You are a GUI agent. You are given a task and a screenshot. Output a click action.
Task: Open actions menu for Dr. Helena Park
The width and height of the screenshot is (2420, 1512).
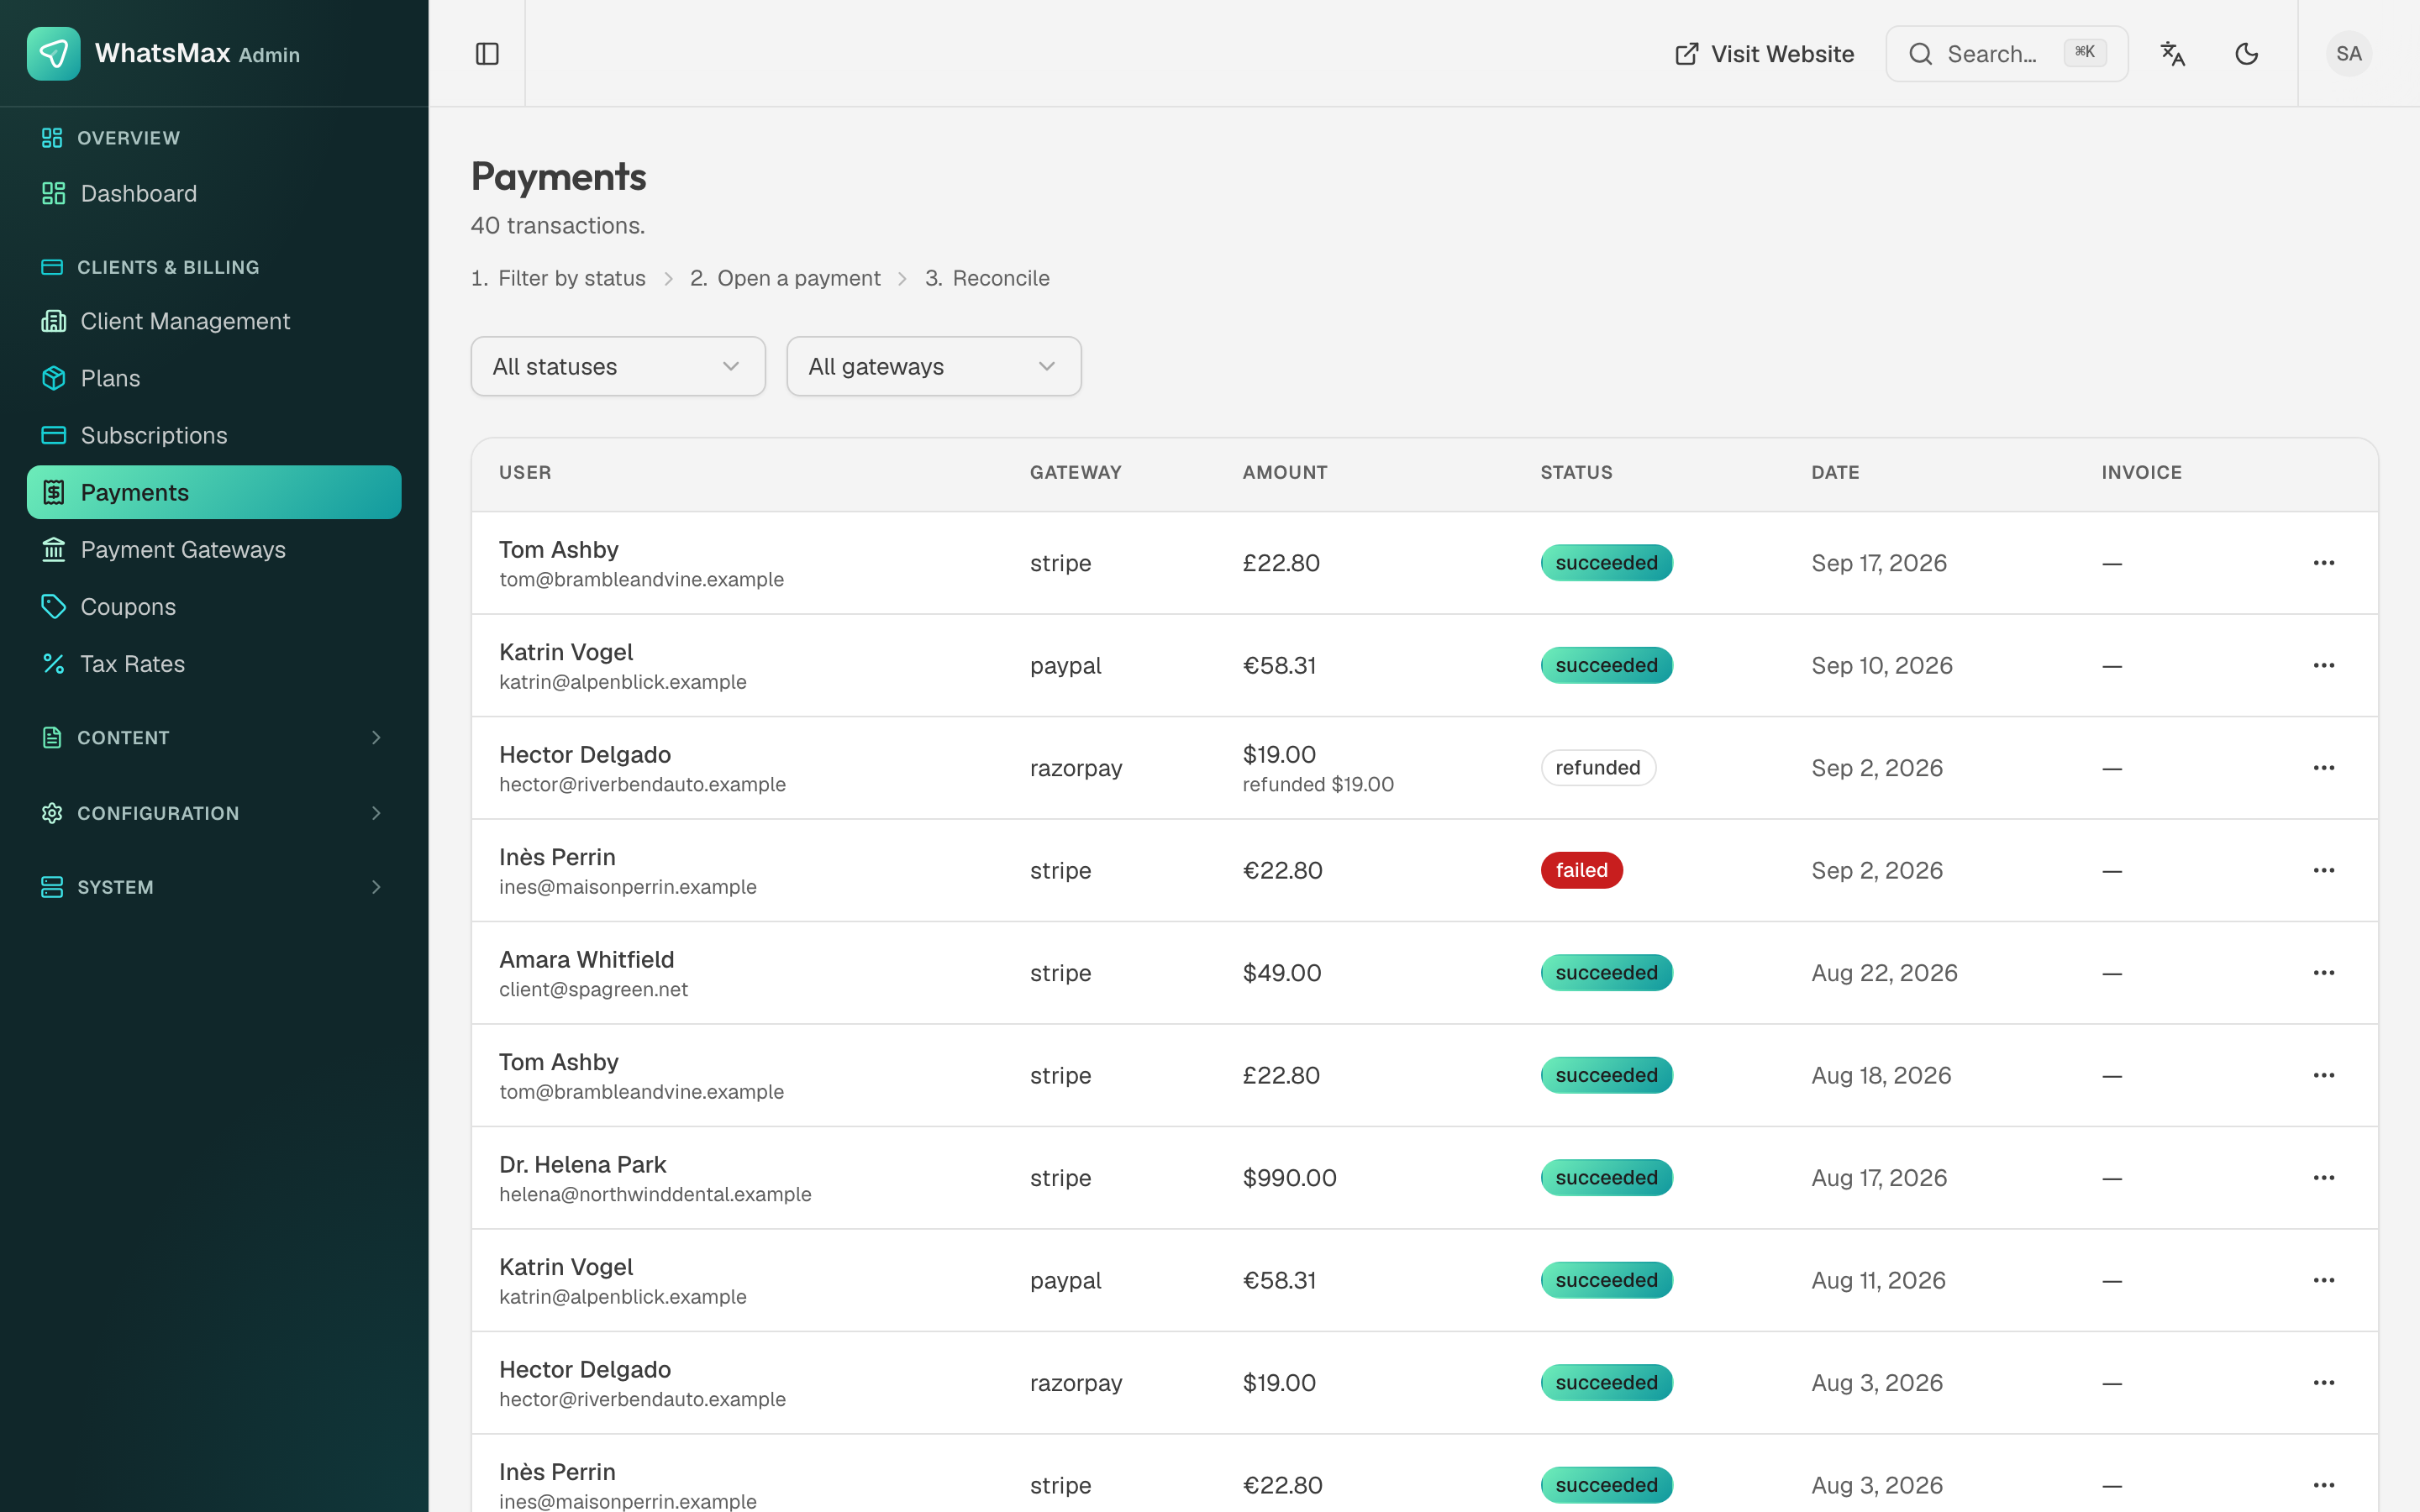click(2323, 1178)
